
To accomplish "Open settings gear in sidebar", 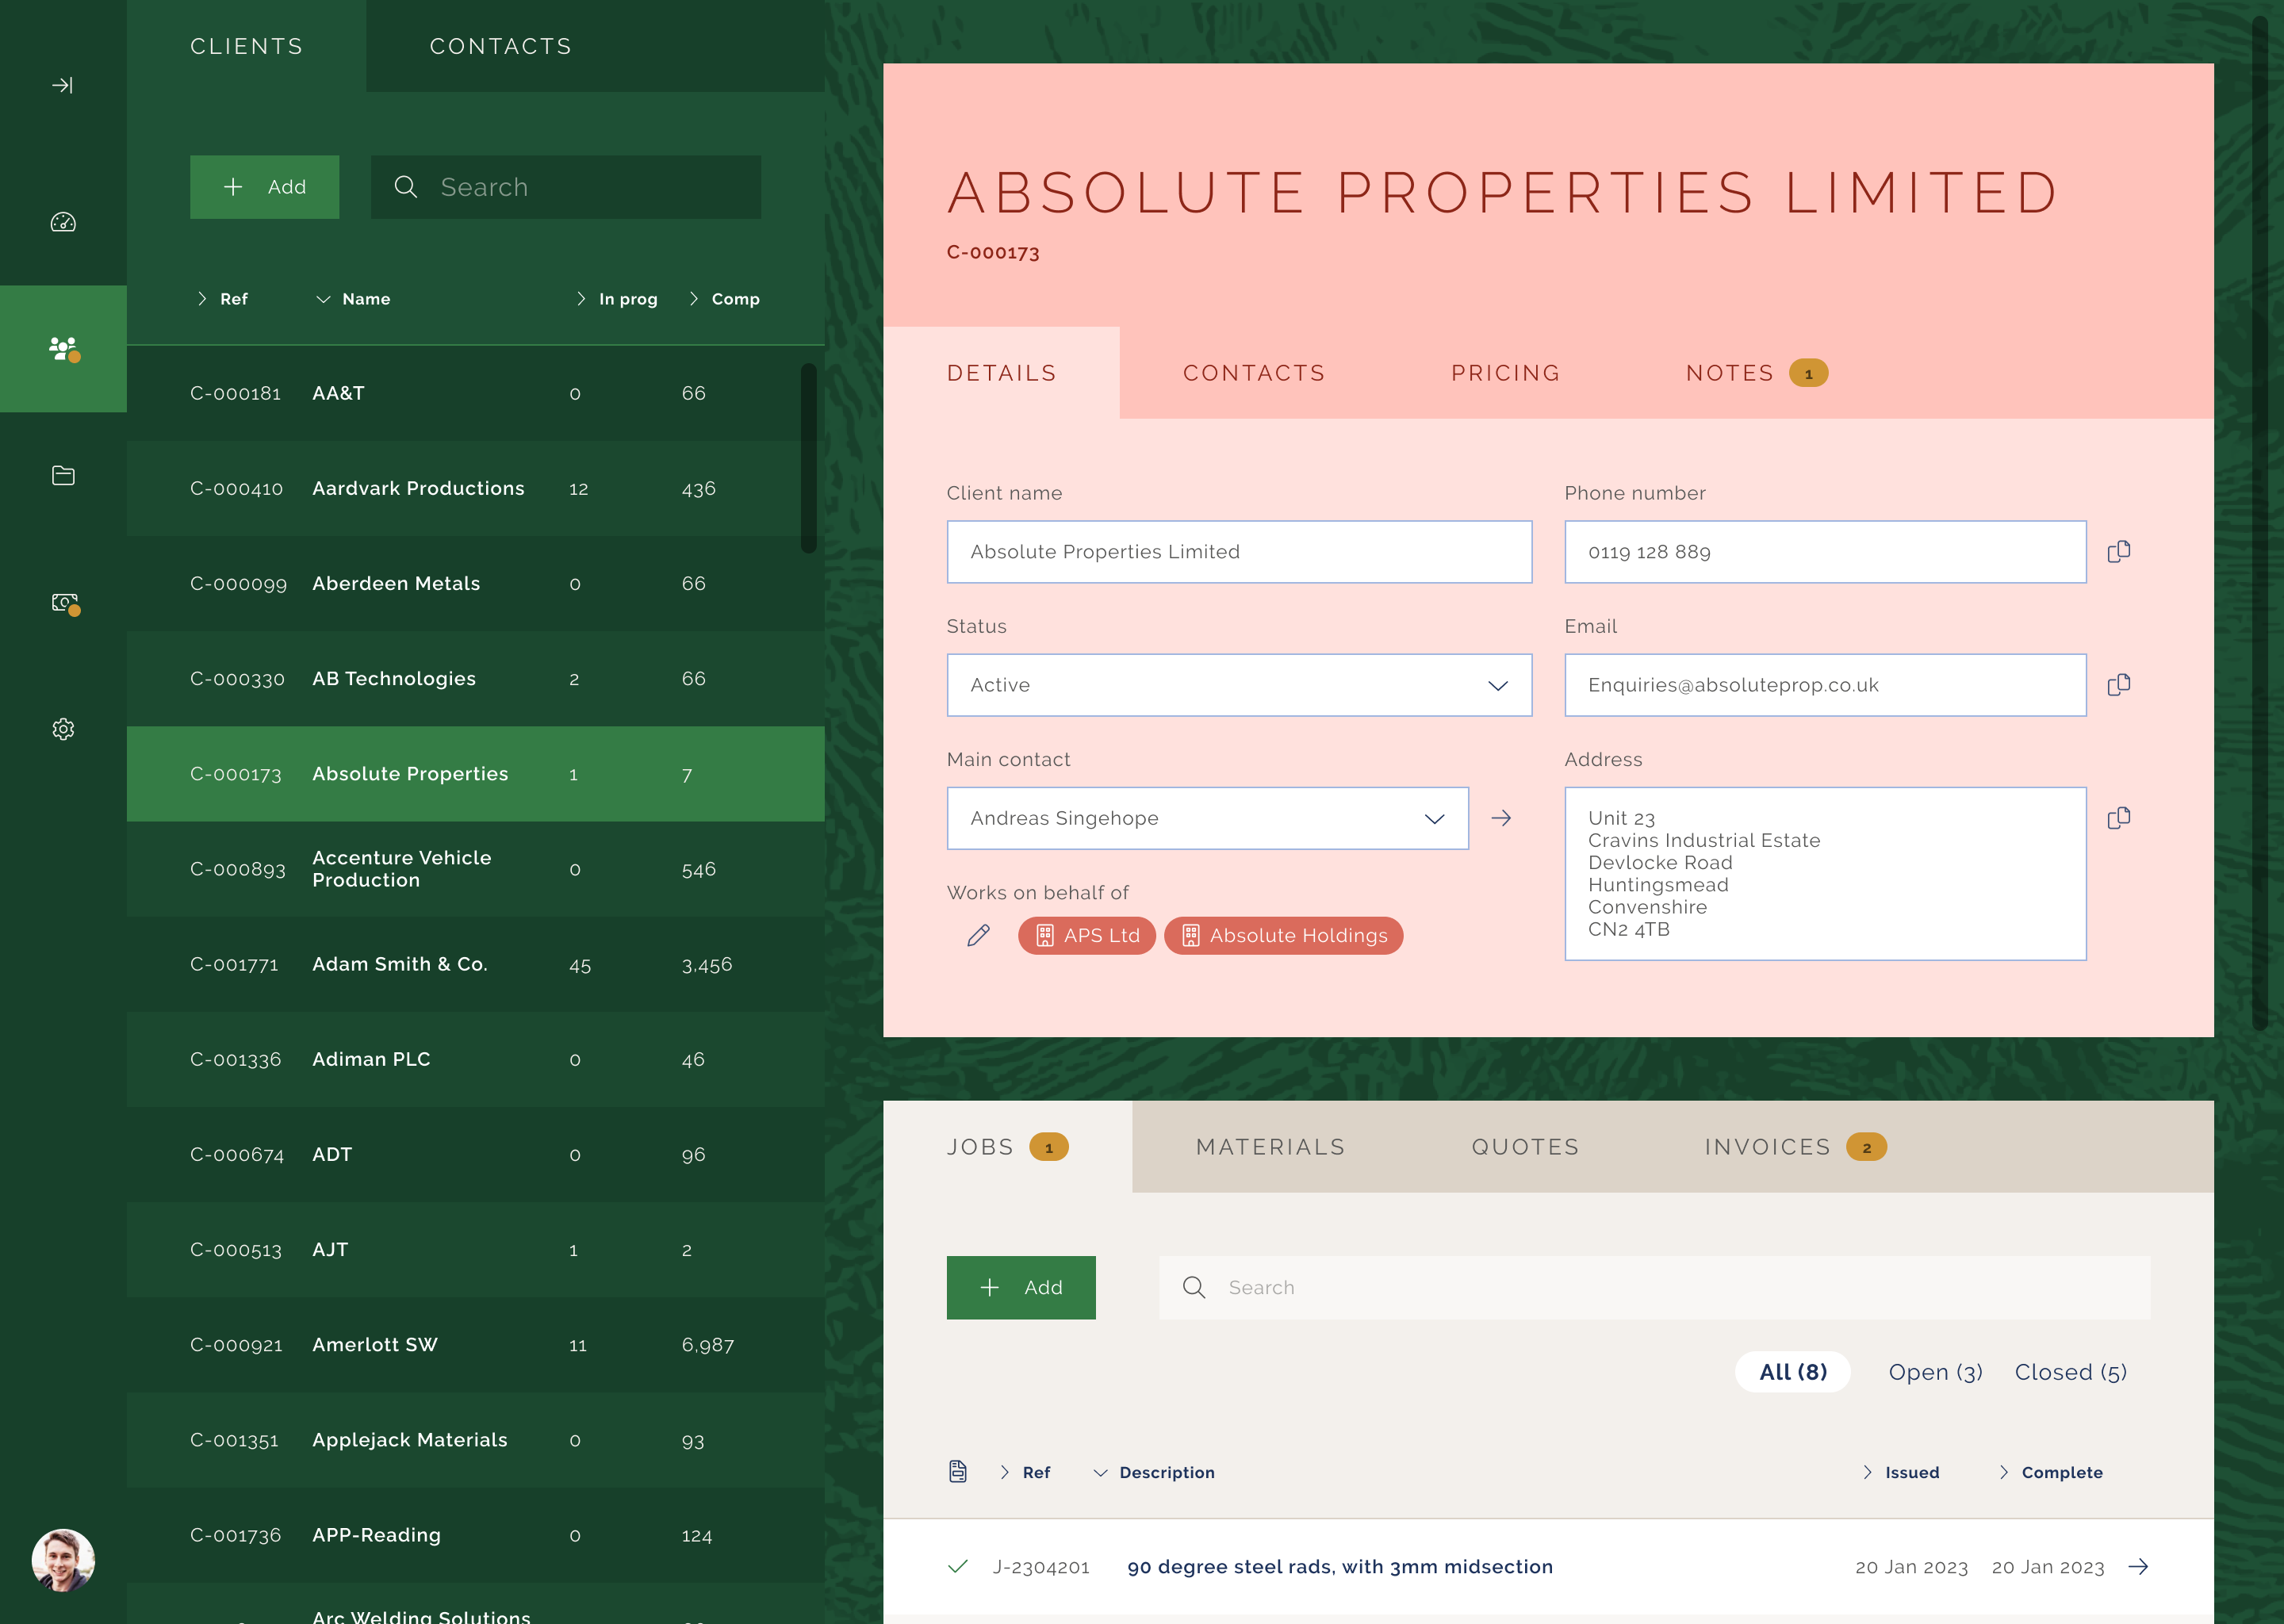I will coord(63,729).
